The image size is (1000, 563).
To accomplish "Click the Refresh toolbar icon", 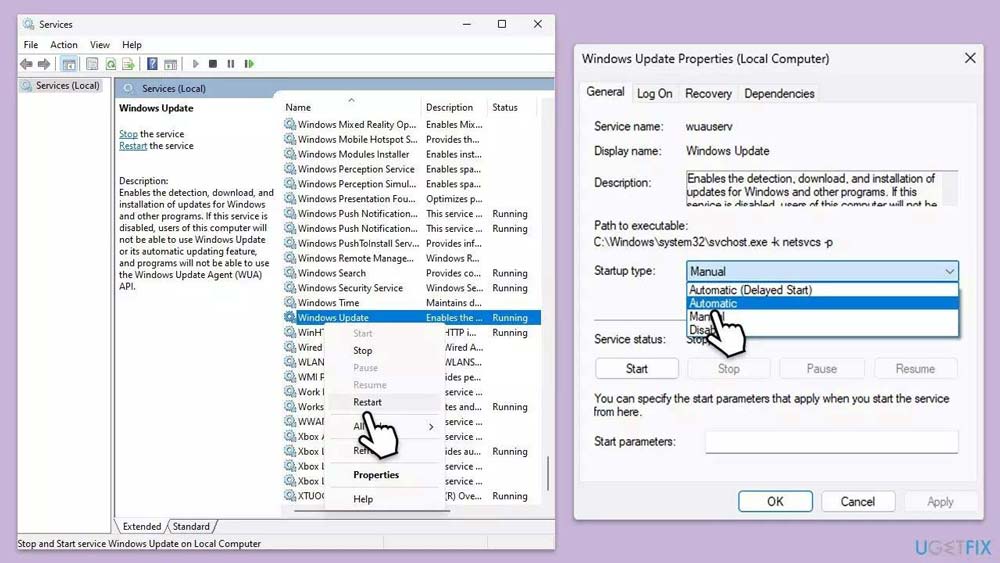I will [111, 64].
